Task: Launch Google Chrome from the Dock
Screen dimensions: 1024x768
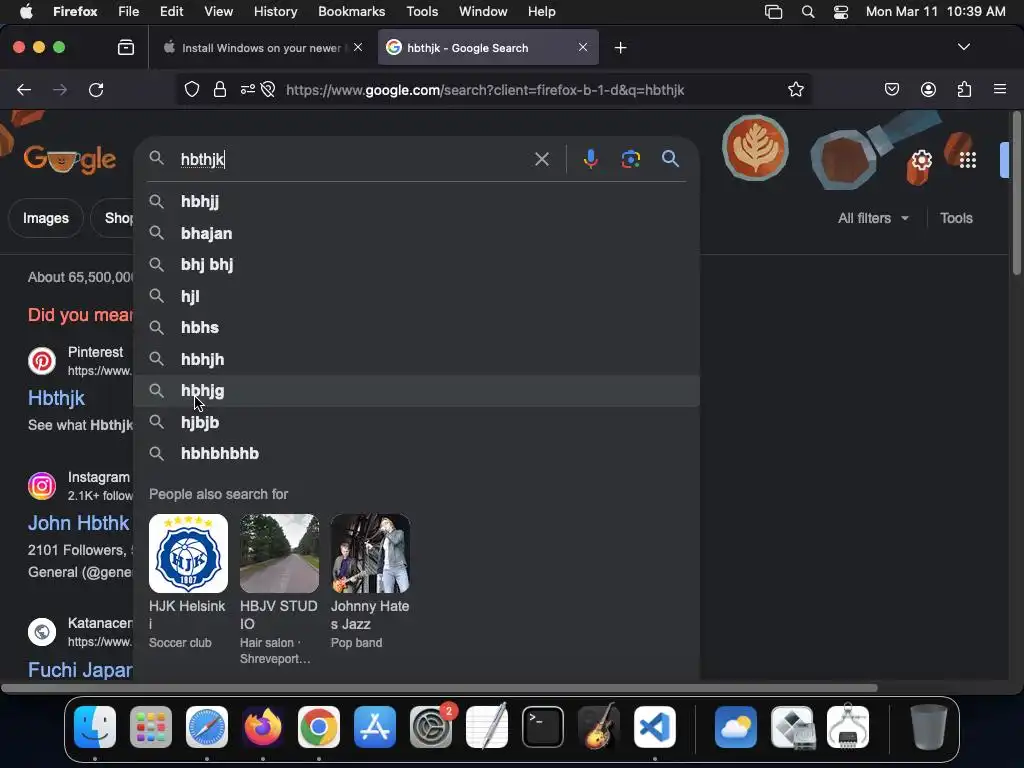Action: click(x=319, y=727)
